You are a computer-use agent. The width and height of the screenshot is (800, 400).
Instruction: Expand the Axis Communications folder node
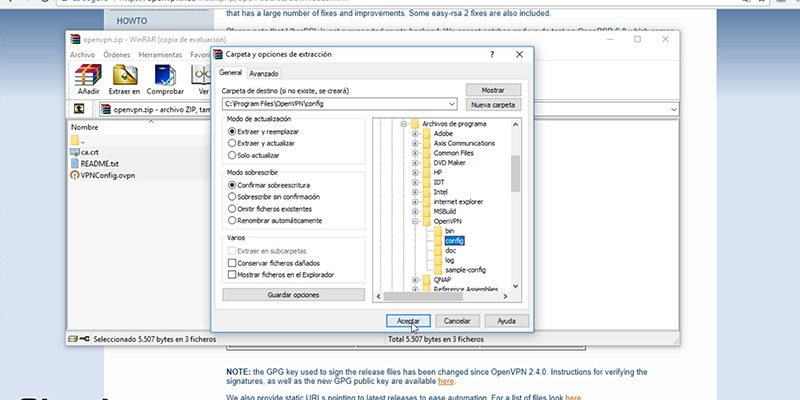click(415, 143)
